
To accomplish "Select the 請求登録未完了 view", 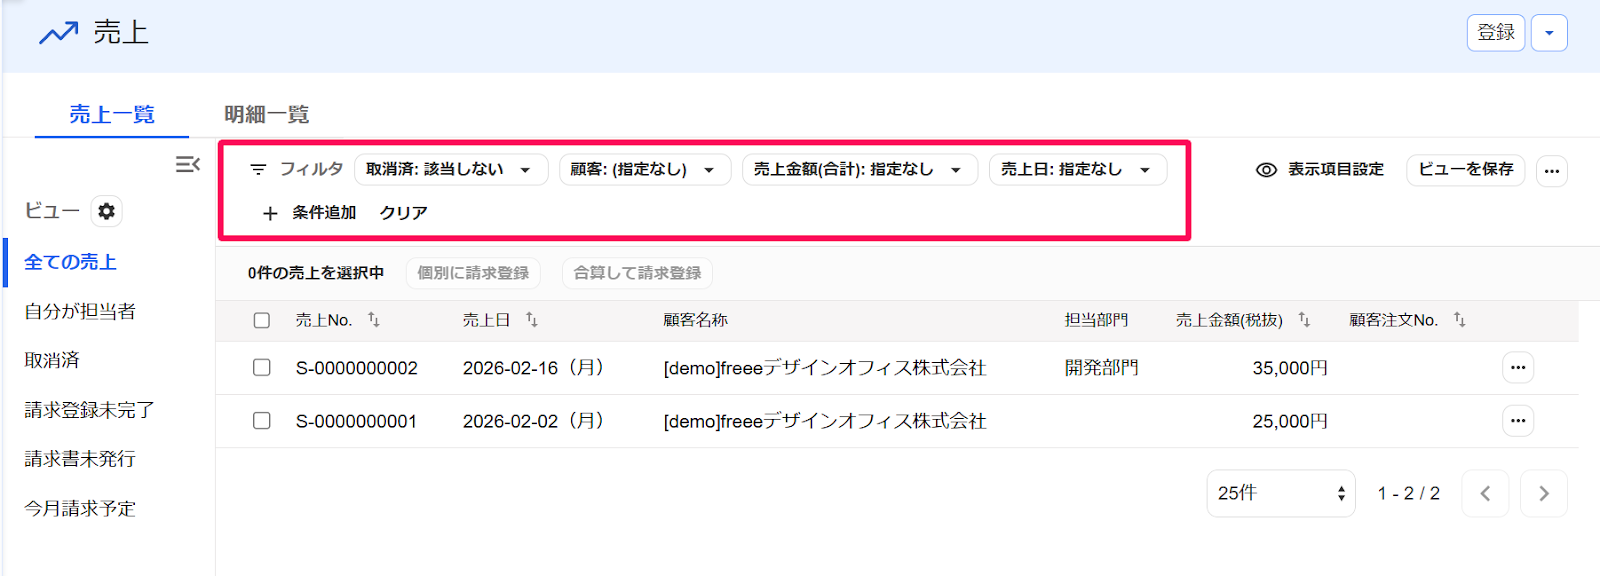I will tap(89, 410).
